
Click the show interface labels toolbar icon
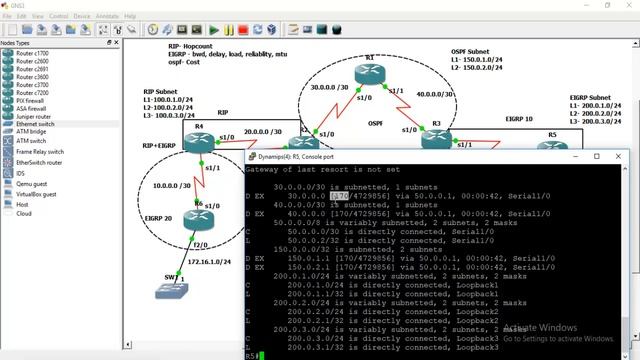tap(103, 30)
